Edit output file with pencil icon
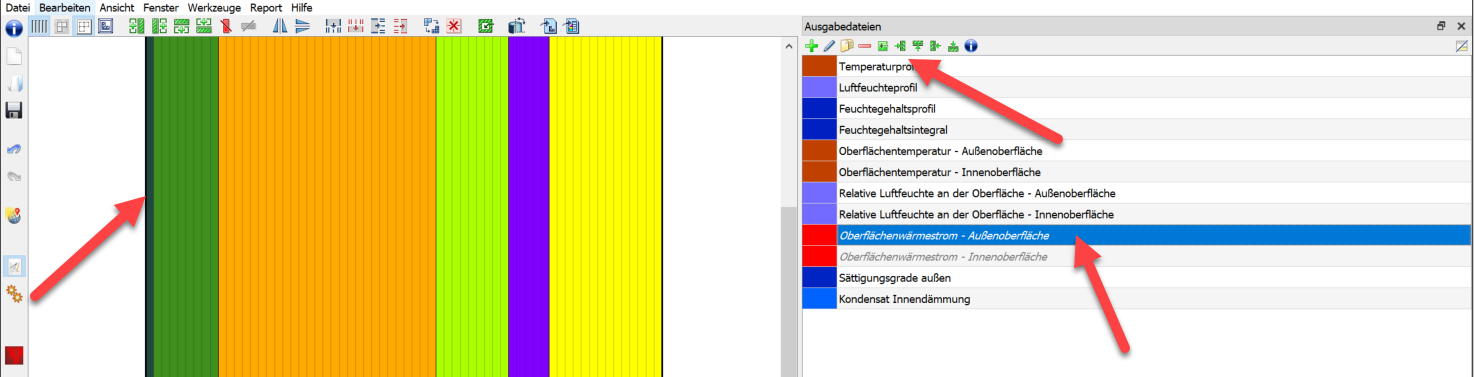1474x377 pixels. 829,46
